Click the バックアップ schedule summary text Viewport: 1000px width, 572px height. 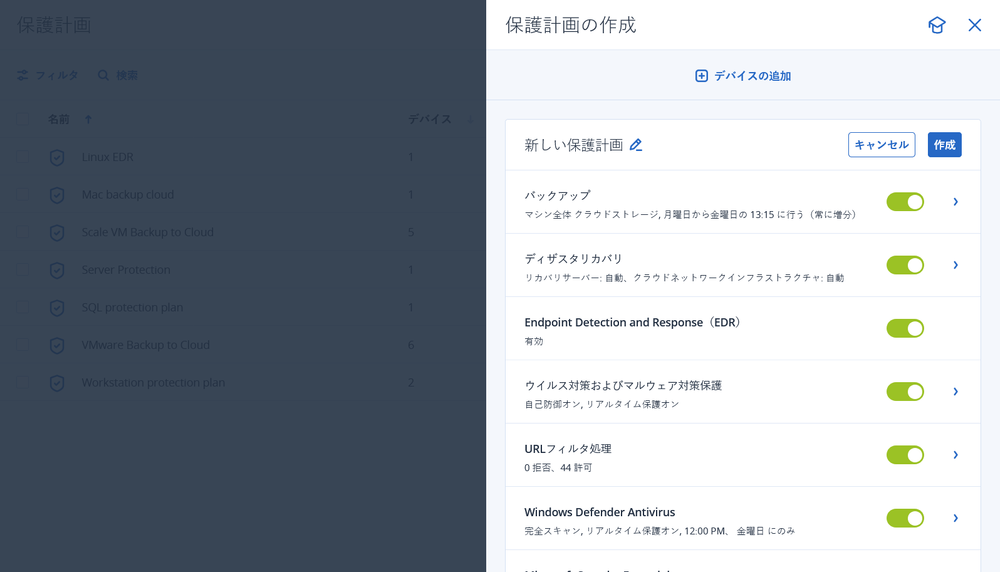690,215
